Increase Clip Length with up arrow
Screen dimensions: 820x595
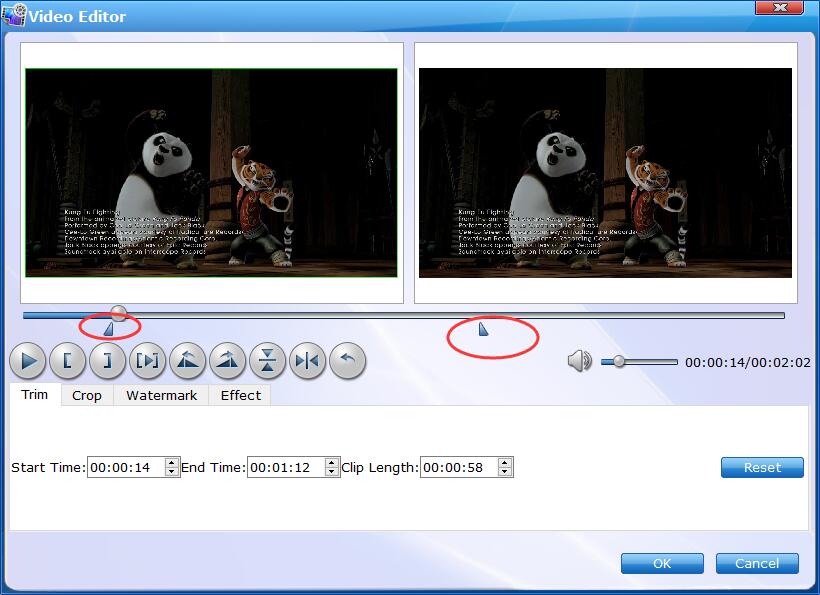tap(505, 462)
